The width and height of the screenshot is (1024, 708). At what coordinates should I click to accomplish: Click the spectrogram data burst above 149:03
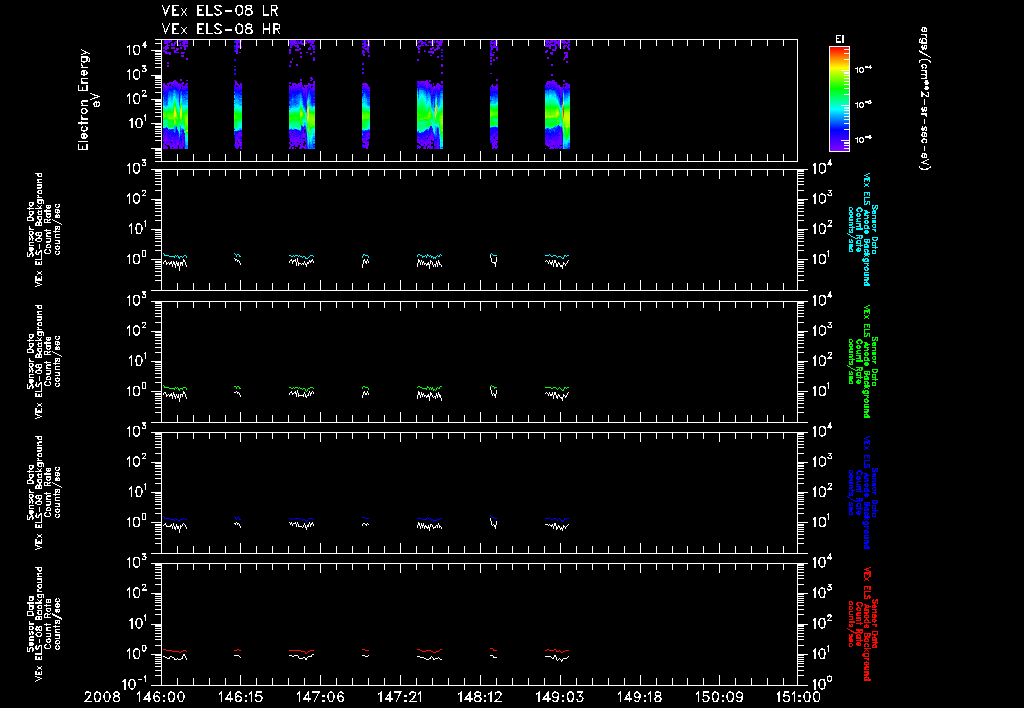point(558,95)
